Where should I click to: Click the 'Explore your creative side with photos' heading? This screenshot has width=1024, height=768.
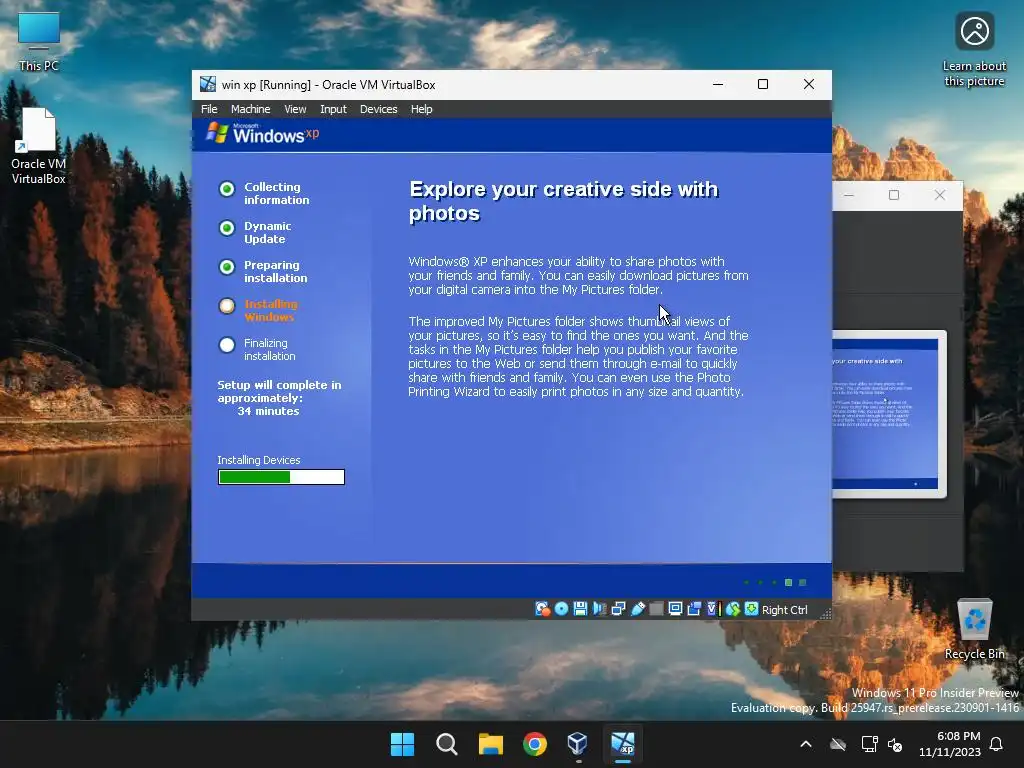pyautogui.click(x=564, y=201)
